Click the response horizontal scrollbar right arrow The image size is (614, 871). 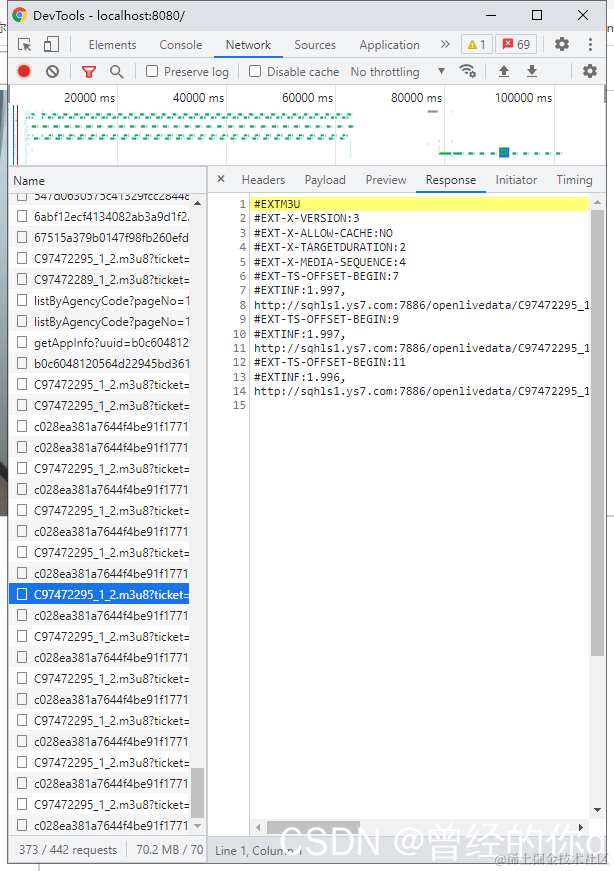581,827
